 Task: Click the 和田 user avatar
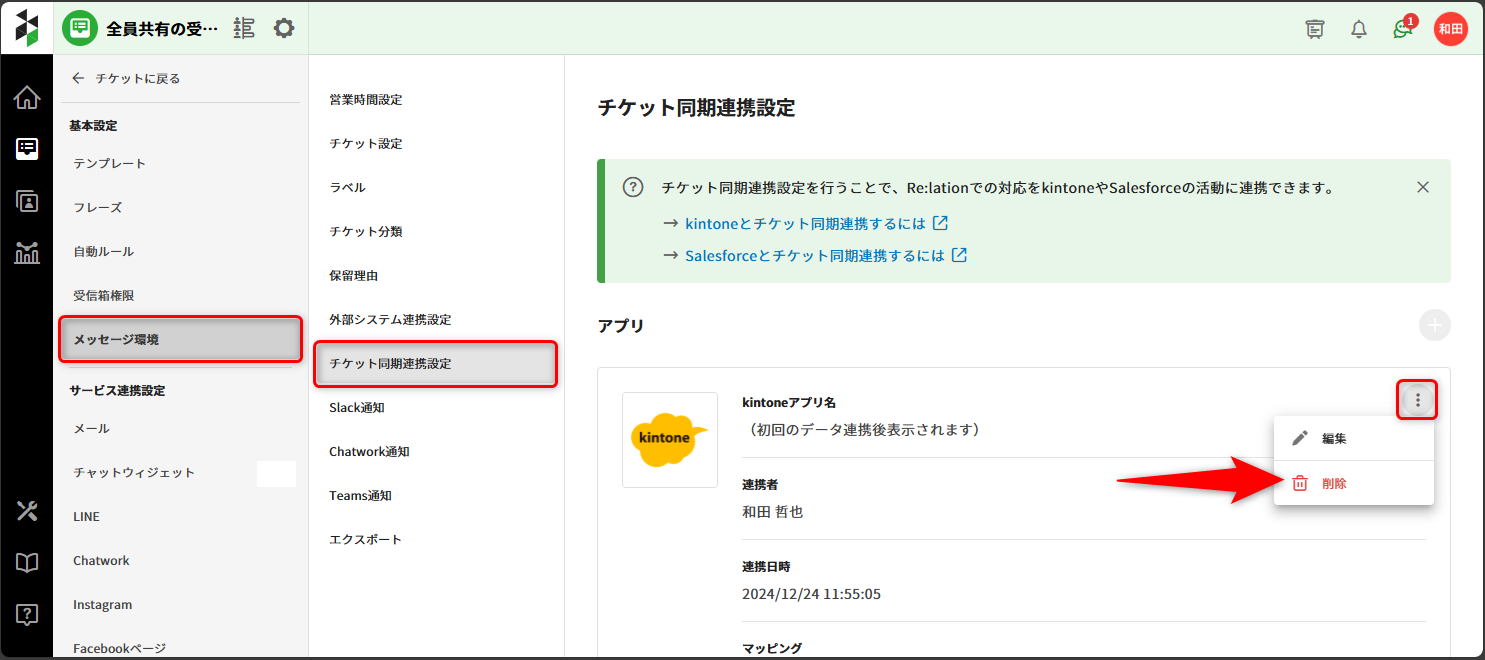(x=1450, y=29)
